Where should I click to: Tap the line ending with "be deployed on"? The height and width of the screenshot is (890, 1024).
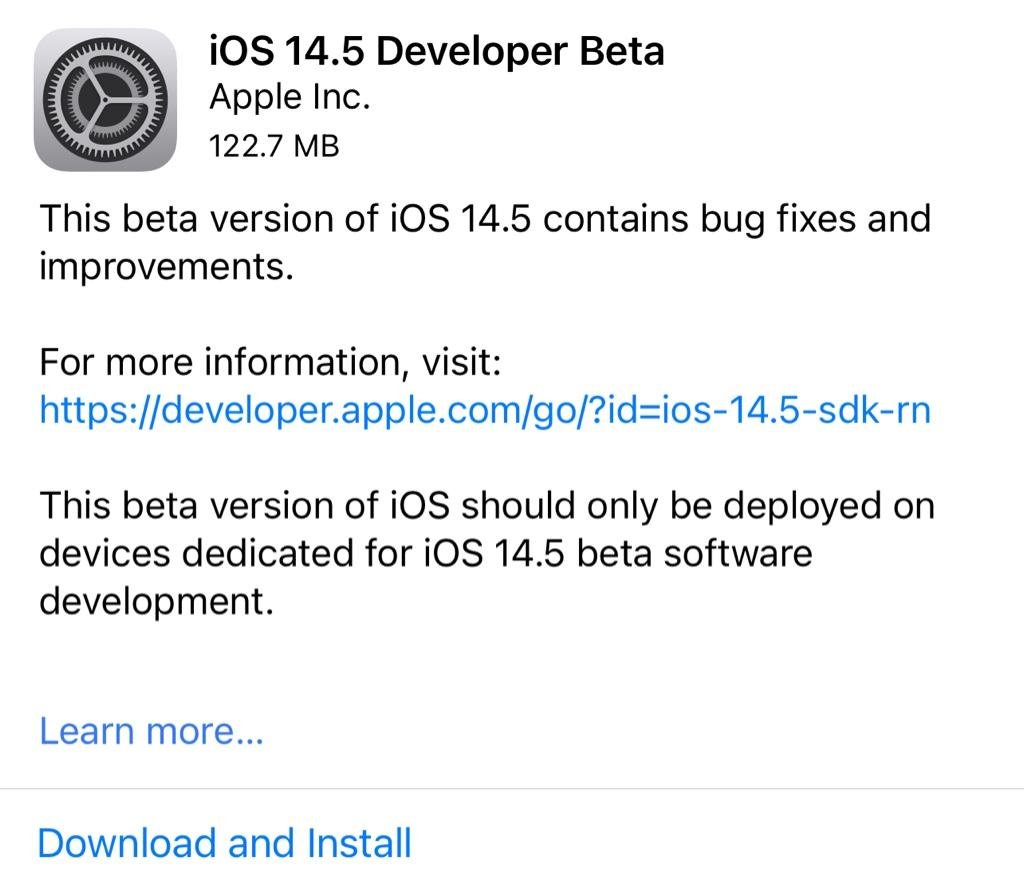[487, 506]
